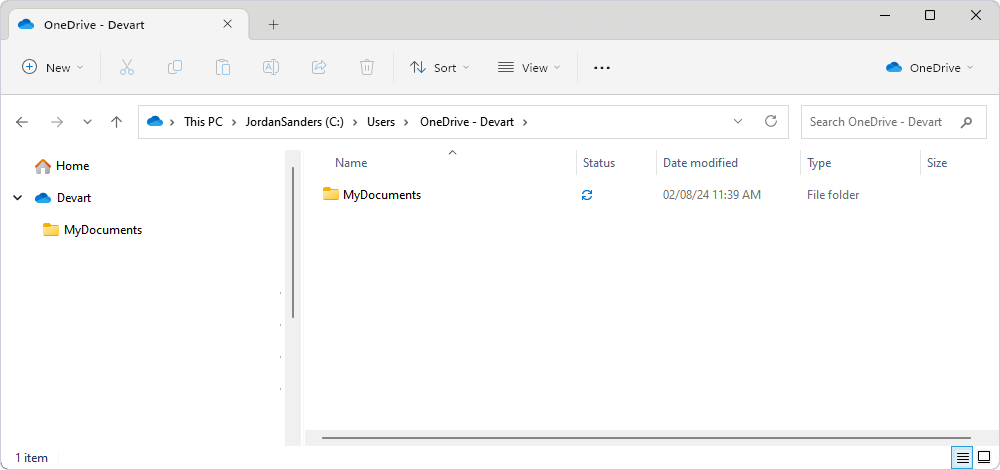
Task: Select MyDocuments in the navigation pane
Action: (x=92, y=230)
